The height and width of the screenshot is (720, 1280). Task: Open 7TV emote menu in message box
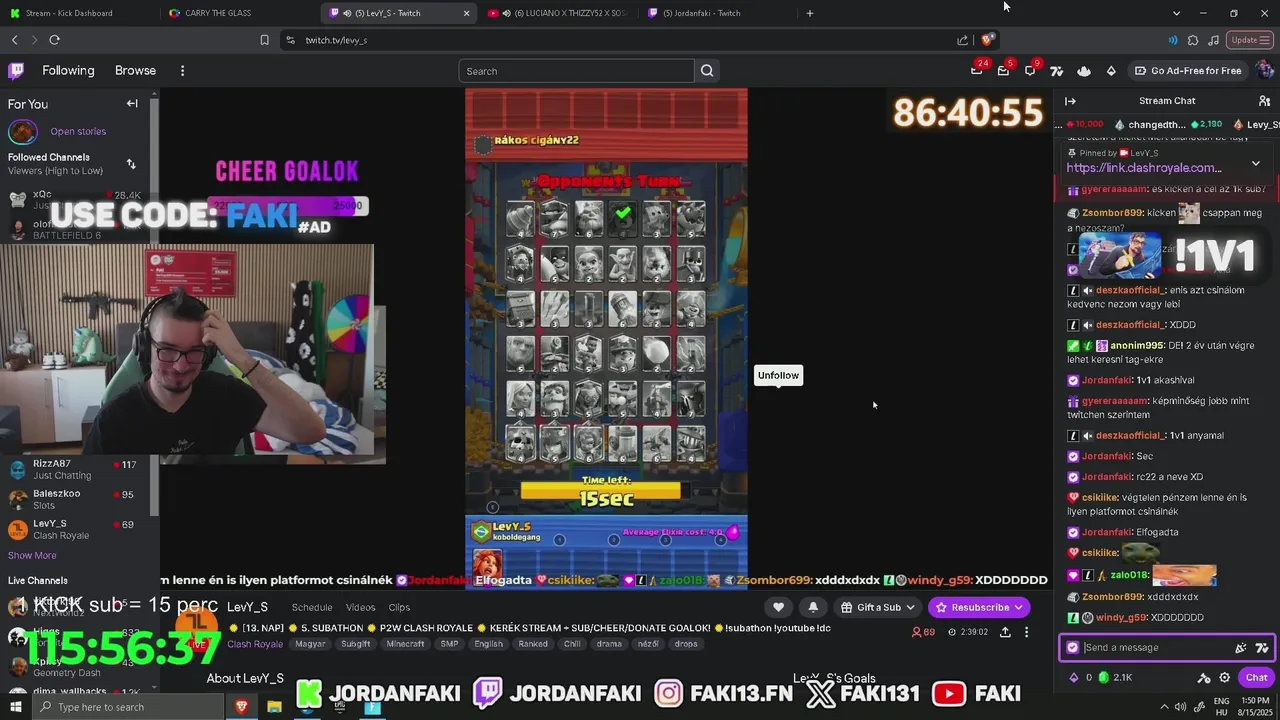1262,648
